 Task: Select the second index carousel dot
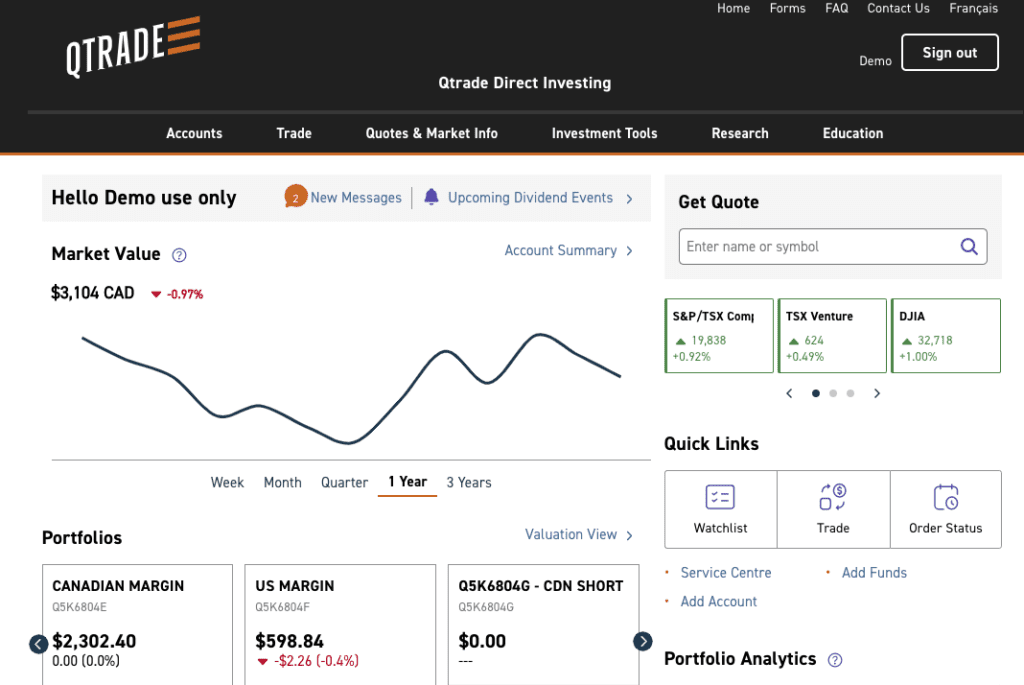point(832,394)
